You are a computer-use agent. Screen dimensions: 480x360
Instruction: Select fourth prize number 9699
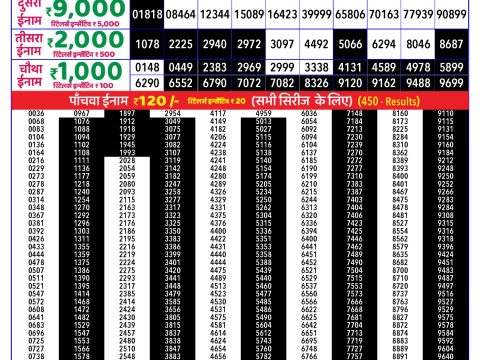(x=452, y=83)
